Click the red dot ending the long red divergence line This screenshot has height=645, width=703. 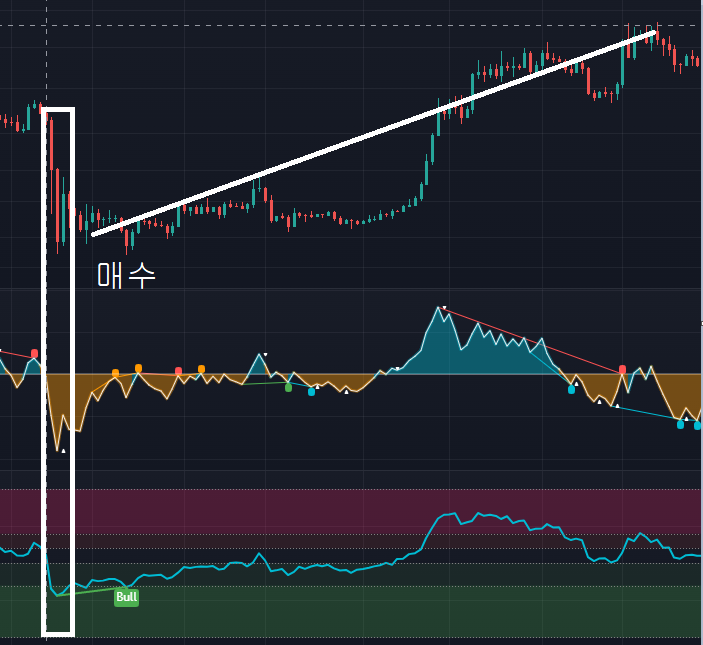click(x=622, y=369)
